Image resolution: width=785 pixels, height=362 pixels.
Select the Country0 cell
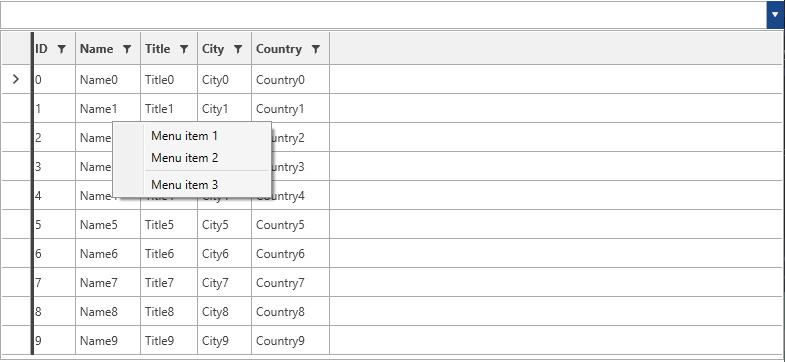290,80
